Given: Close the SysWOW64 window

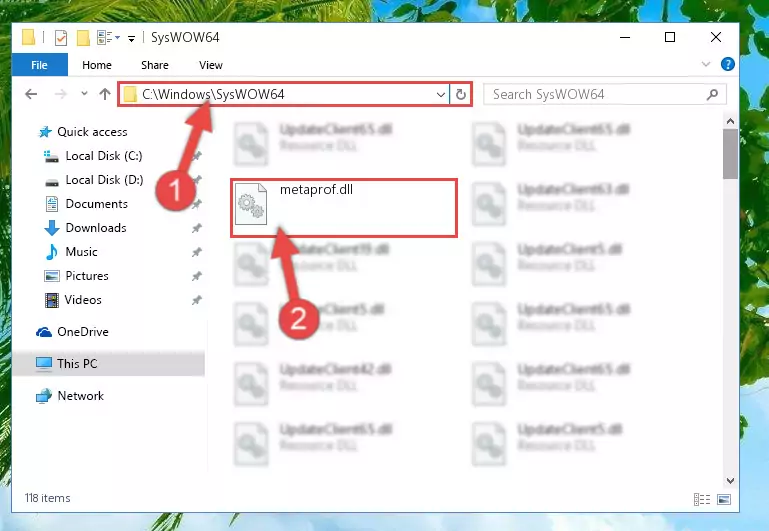Looking at the screenshot, I should click(716, 37).
